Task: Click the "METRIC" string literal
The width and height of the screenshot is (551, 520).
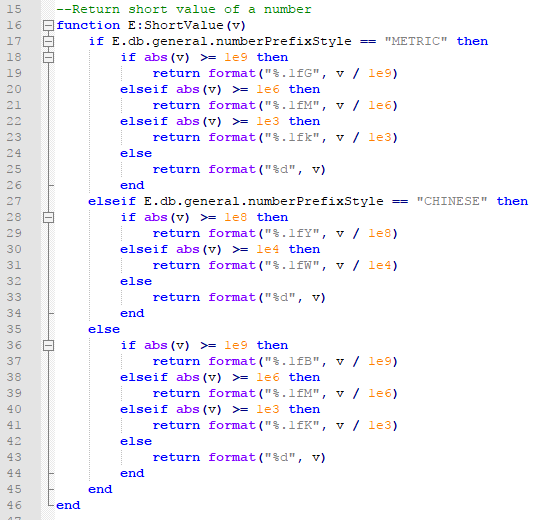Action: pos(416,41)
